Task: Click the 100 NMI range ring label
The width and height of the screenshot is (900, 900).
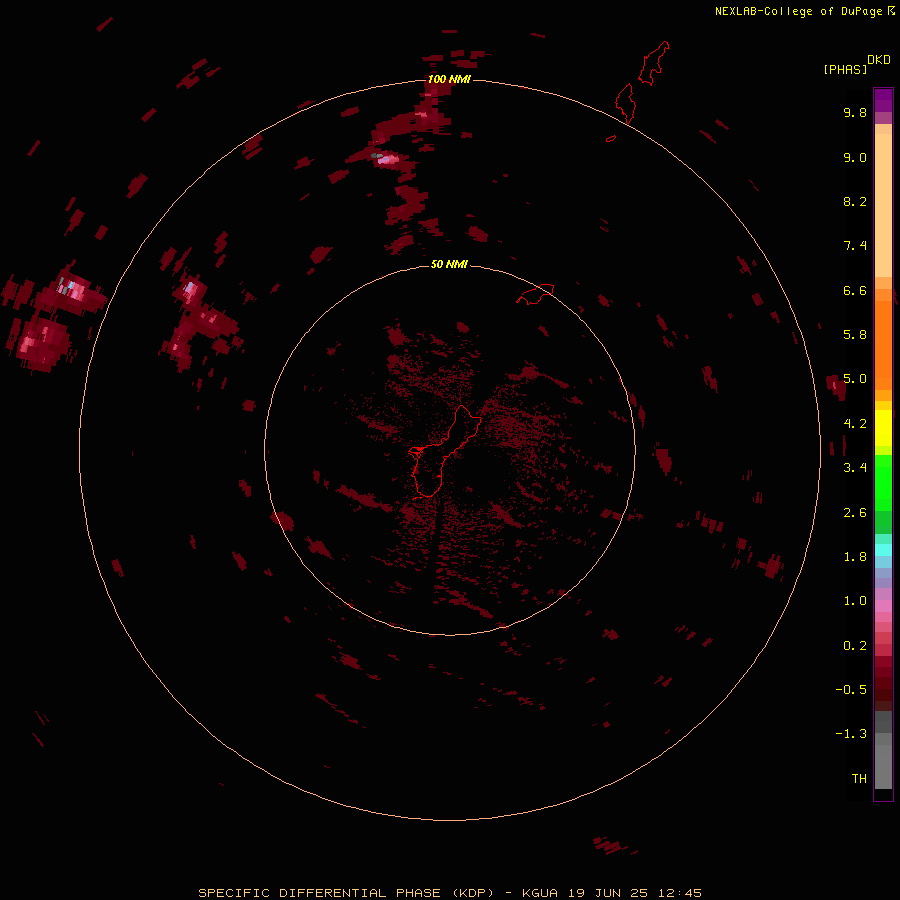Action: click(449, 79)
